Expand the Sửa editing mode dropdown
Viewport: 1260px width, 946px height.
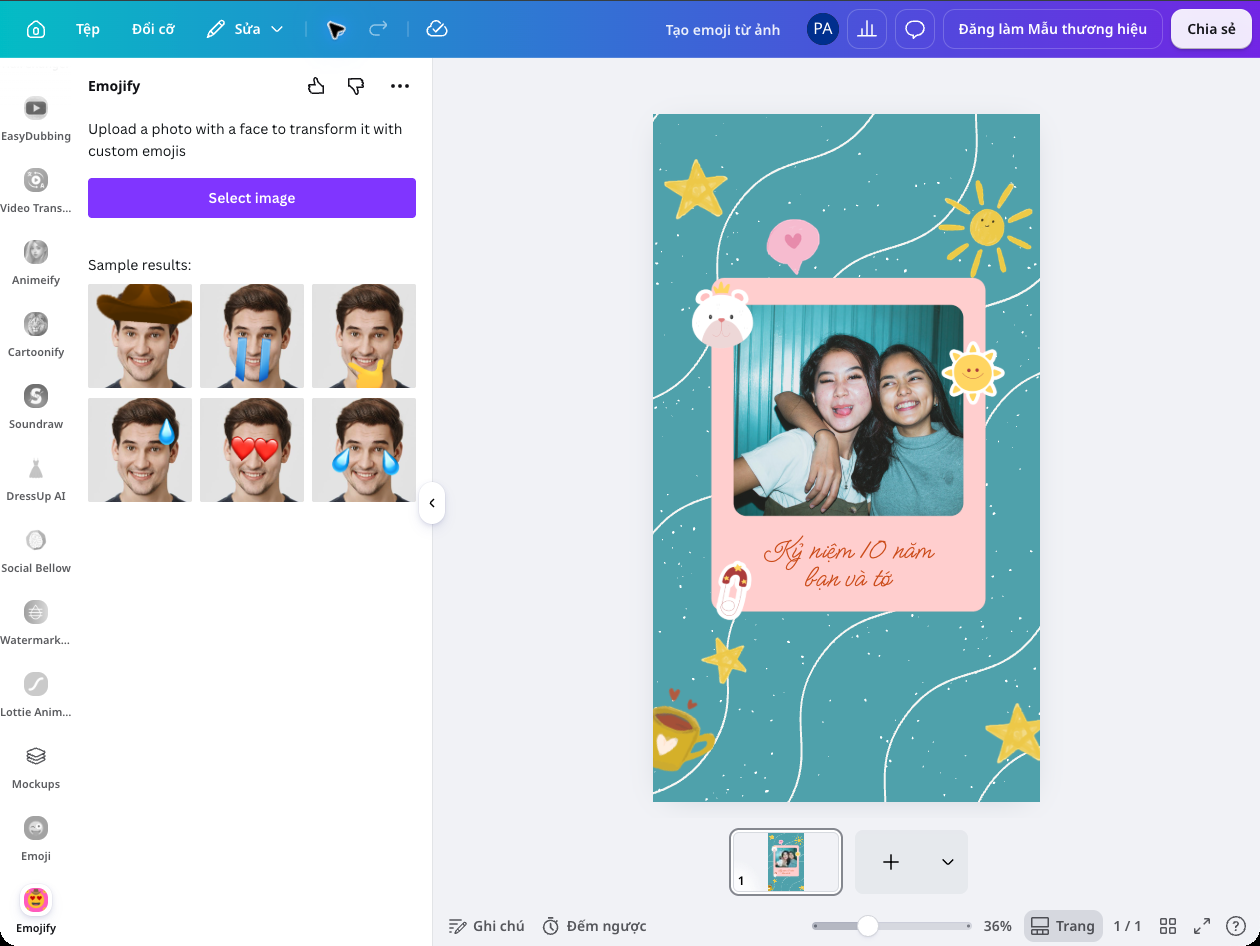[245, 29]
